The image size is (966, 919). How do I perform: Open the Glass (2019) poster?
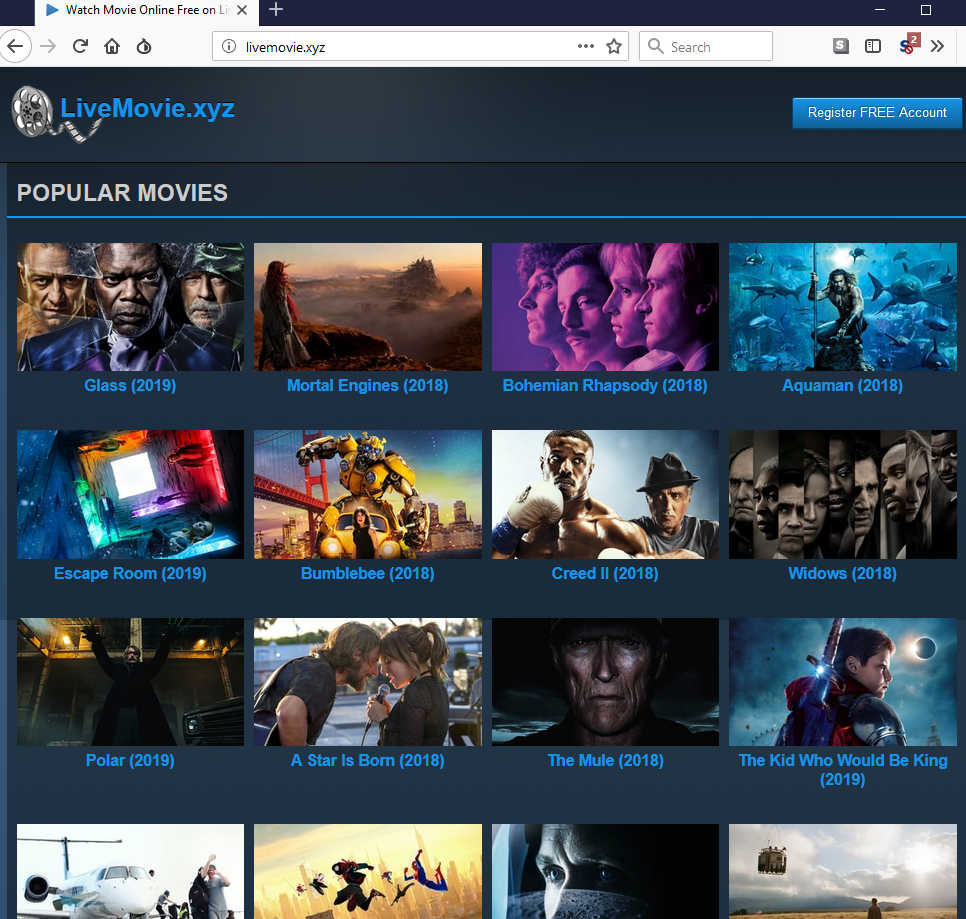[x=131, y=307]
